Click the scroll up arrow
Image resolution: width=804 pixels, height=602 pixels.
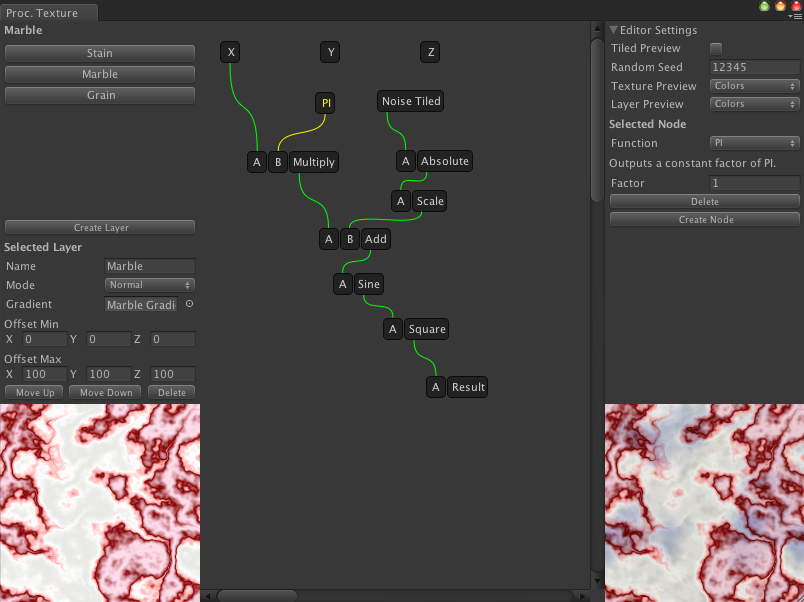point(597,29)
